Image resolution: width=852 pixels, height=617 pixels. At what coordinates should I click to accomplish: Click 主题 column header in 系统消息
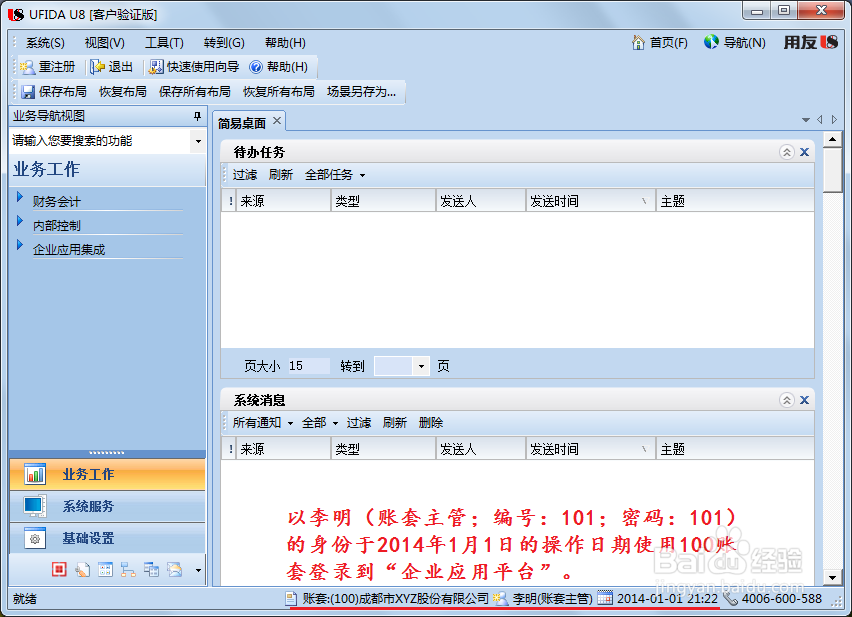[x=735, y=449]
